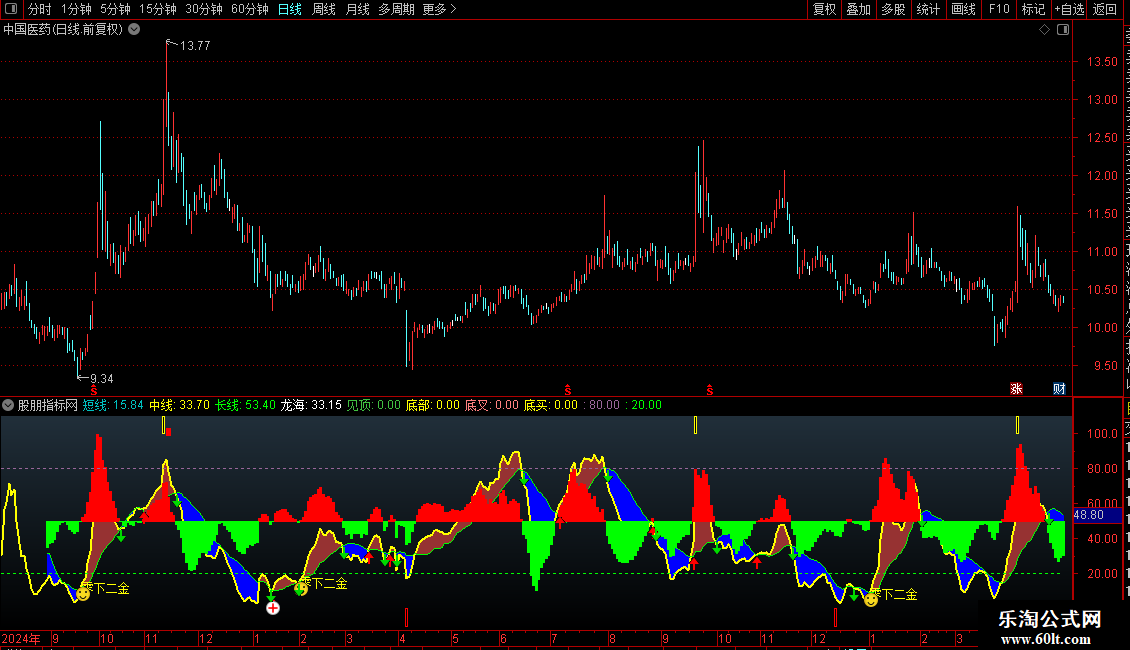
Task: Click the 2024年 date axis label
Action: 20,639
